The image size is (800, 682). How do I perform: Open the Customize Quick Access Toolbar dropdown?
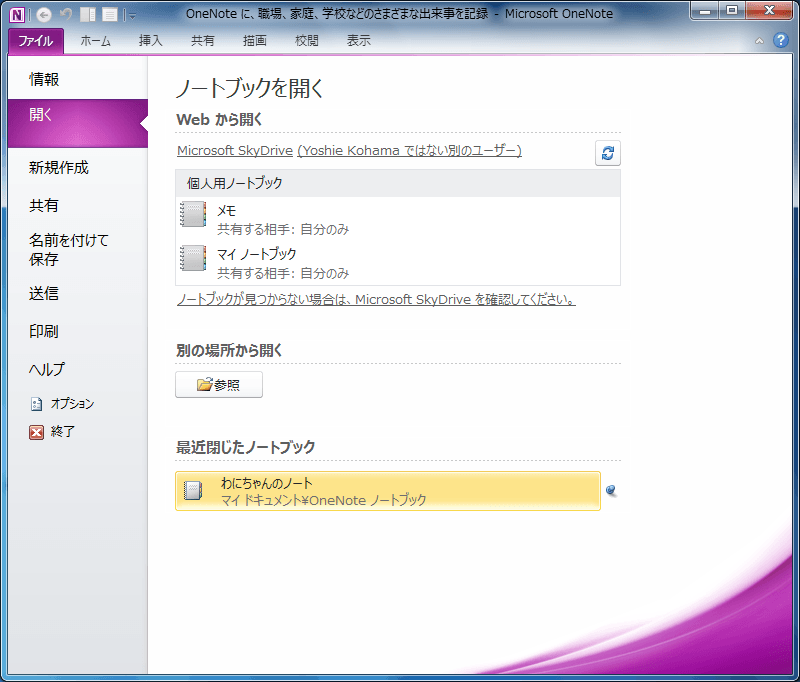click(132, 16)
